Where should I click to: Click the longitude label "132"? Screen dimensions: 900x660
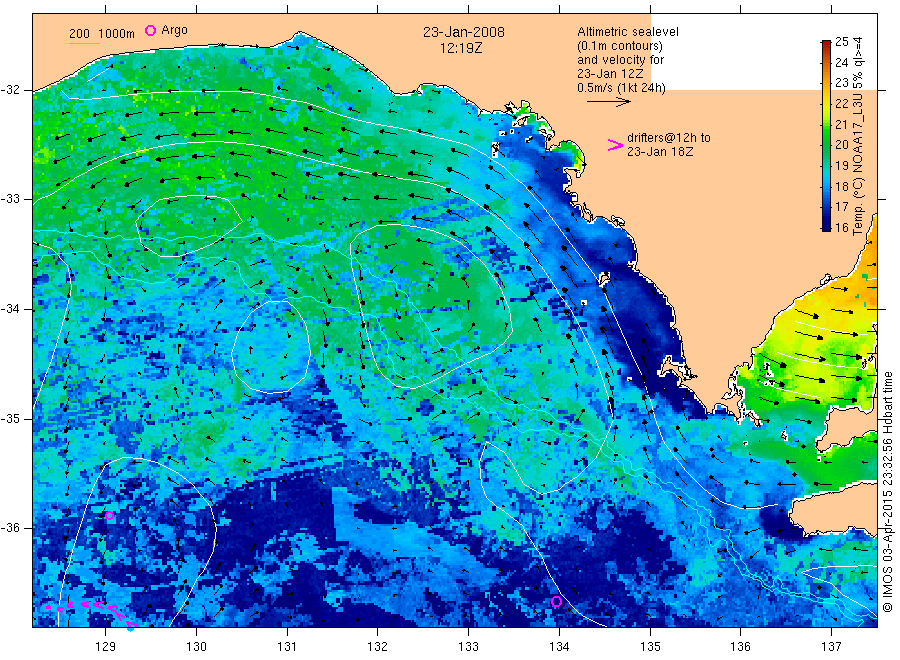click(x=378, y=647)
